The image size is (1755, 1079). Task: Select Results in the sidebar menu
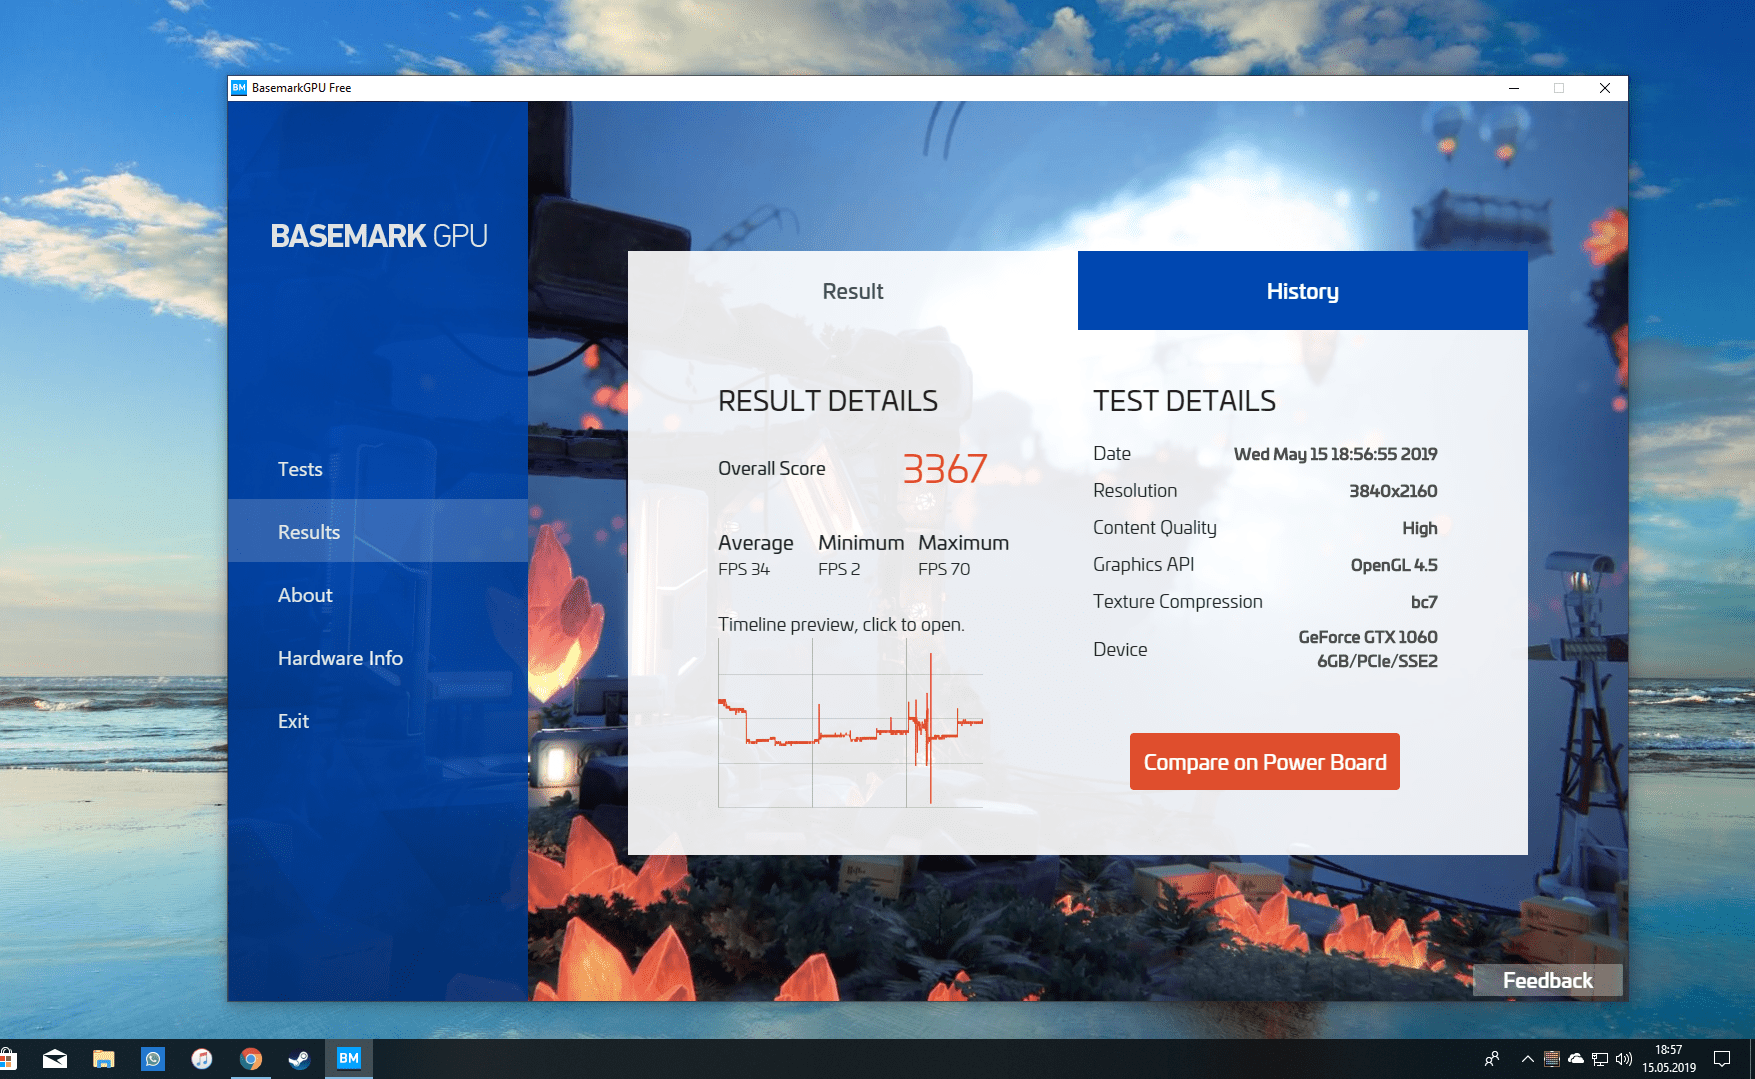378,531
